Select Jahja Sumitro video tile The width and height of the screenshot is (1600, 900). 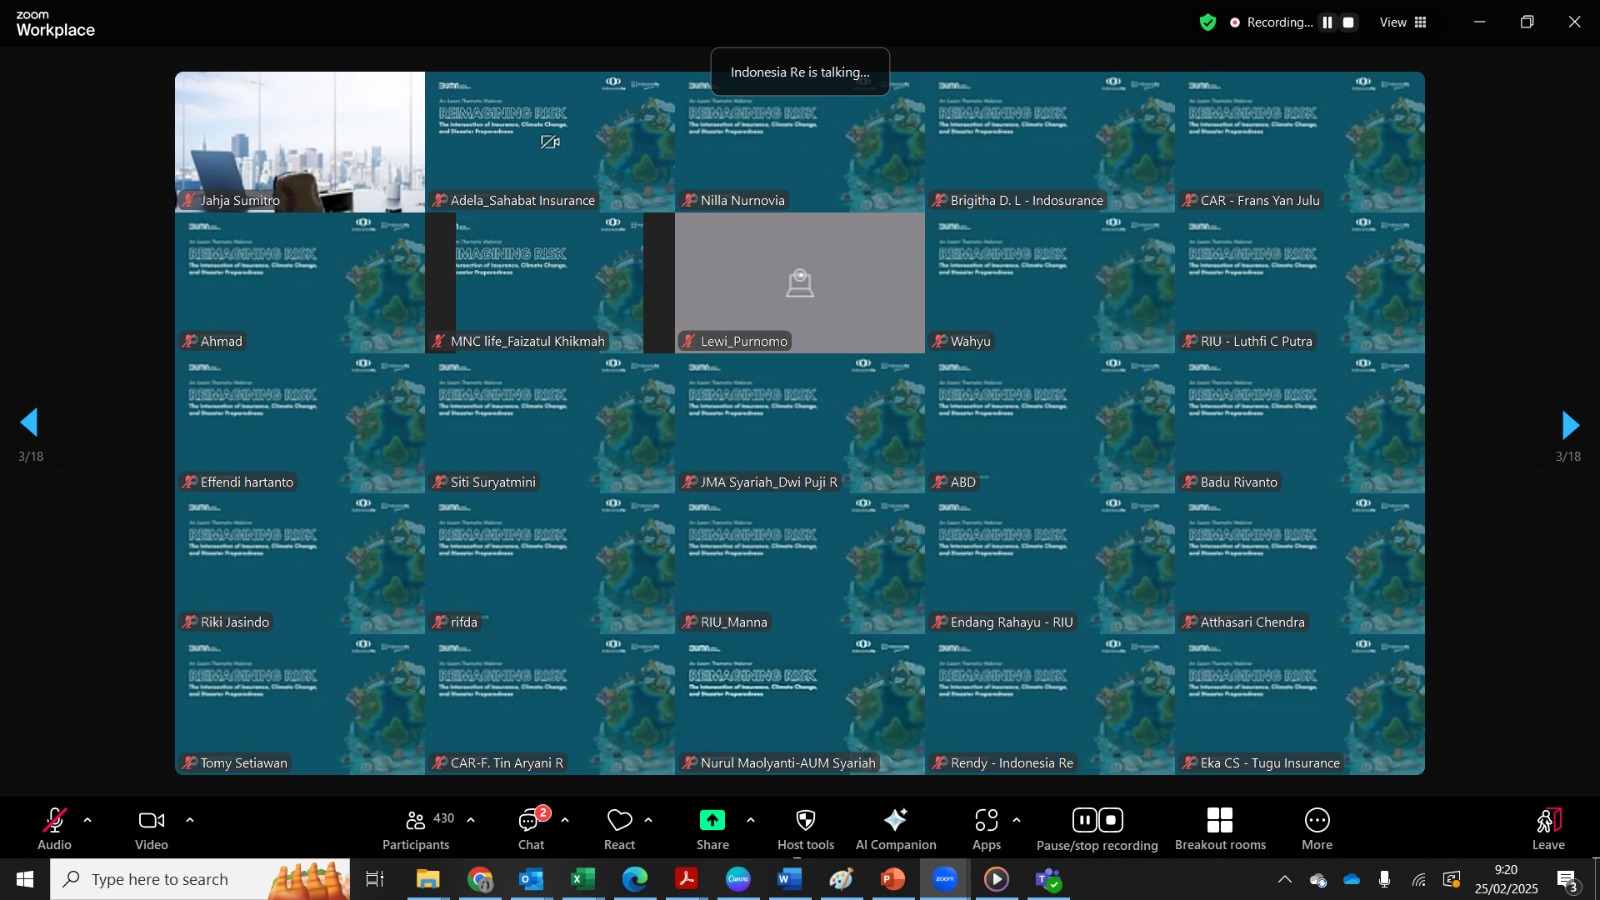click(x=300, y=142)
